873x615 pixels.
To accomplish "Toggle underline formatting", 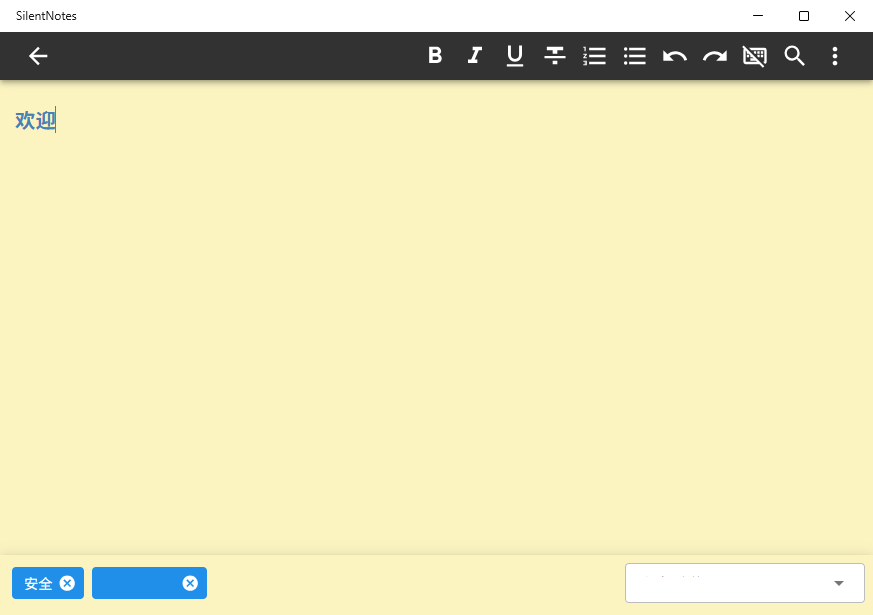I will click(x=515, y=56).
